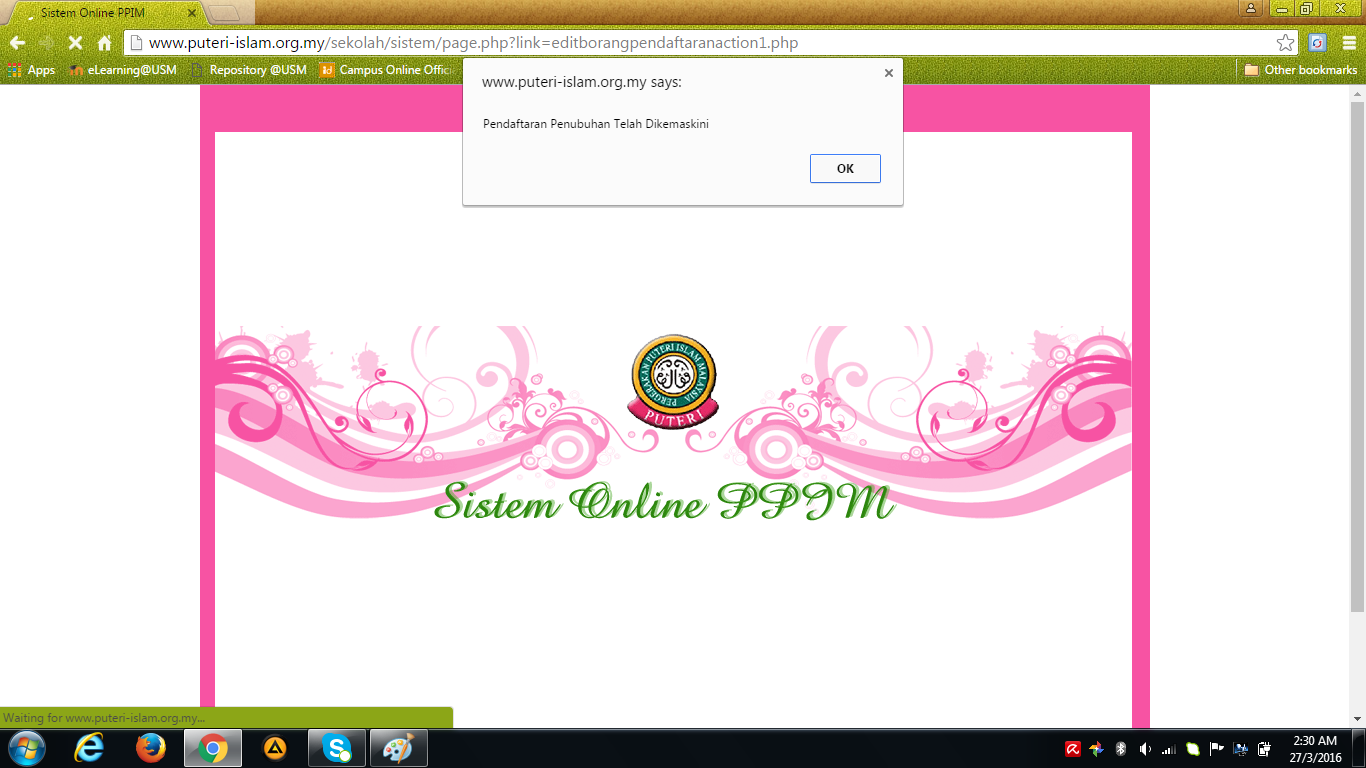Bookmark this page with the star
The image size is (1366, 768).
pos(1285,43)
